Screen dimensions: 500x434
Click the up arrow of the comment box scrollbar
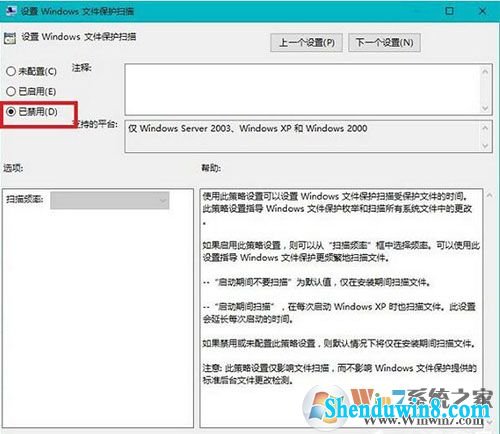[485, 71]
